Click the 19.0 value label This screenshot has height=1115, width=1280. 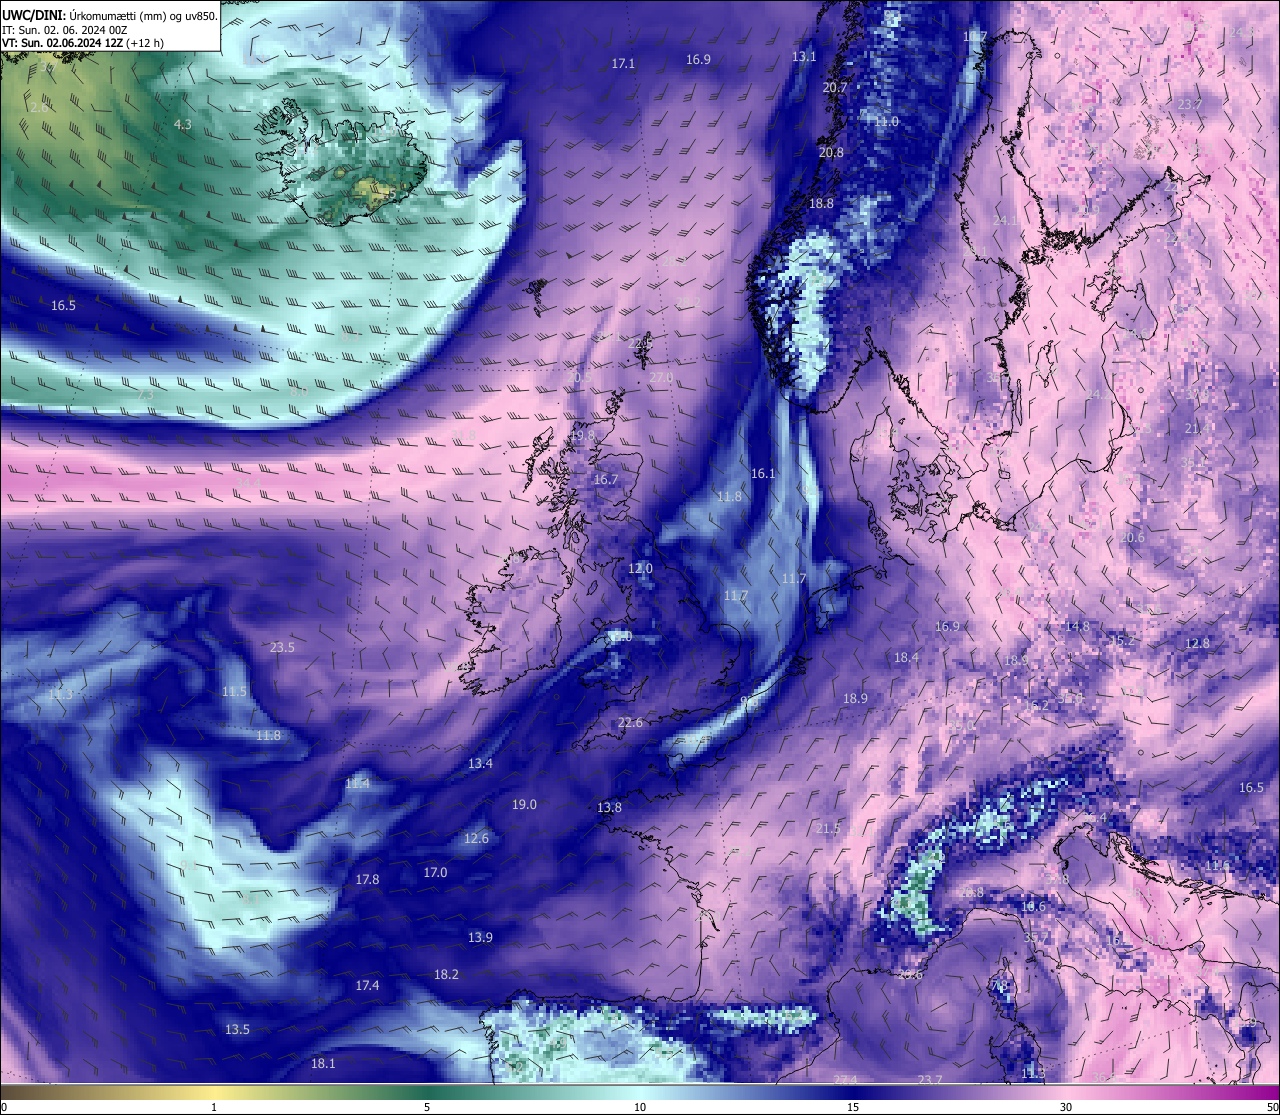pyautogui.click(x=524, y=805)
